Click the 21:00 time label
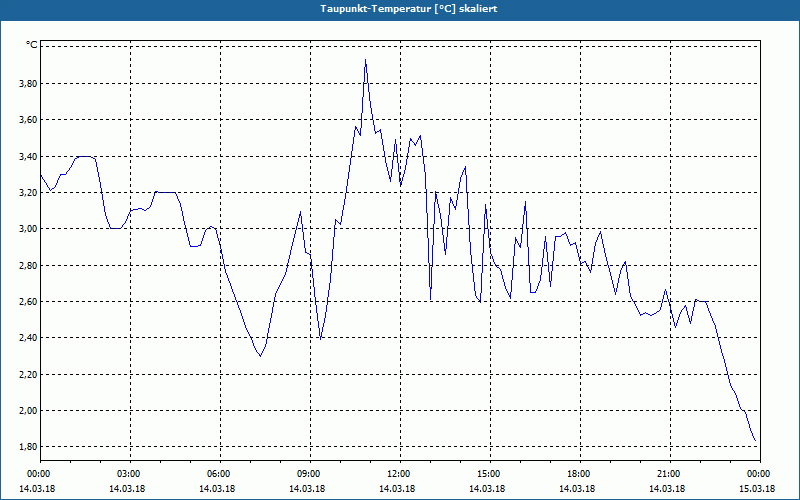The height and width of the screenshot is (500, 800). [x=670, y=474]
